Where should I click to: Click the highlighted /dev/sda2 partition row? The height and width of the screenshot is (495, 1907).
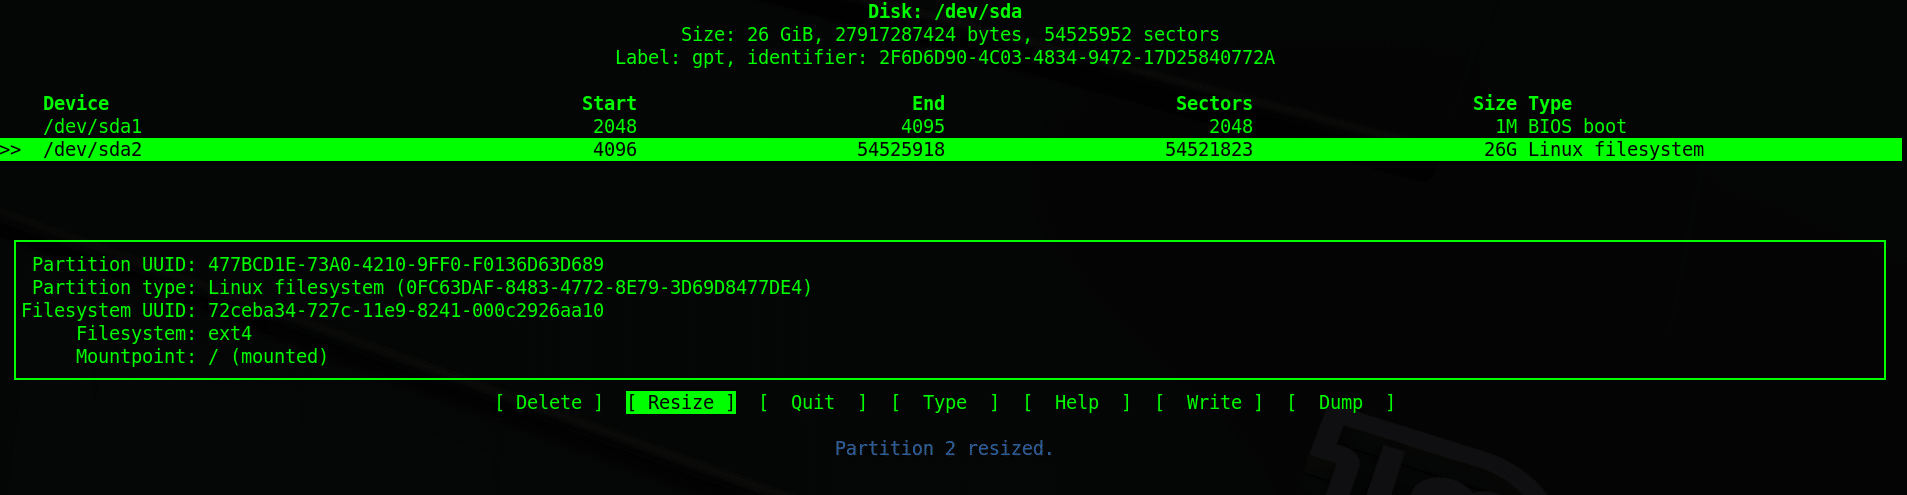950,149
